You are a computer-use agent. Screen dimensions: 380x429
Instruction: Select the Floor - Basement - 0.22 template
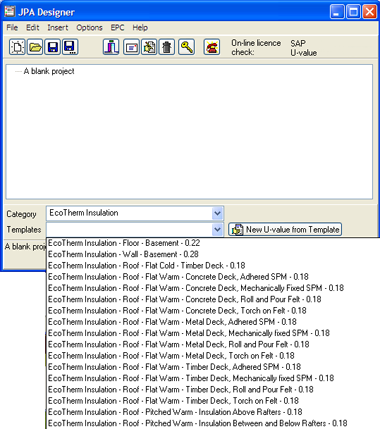[124, 243]
